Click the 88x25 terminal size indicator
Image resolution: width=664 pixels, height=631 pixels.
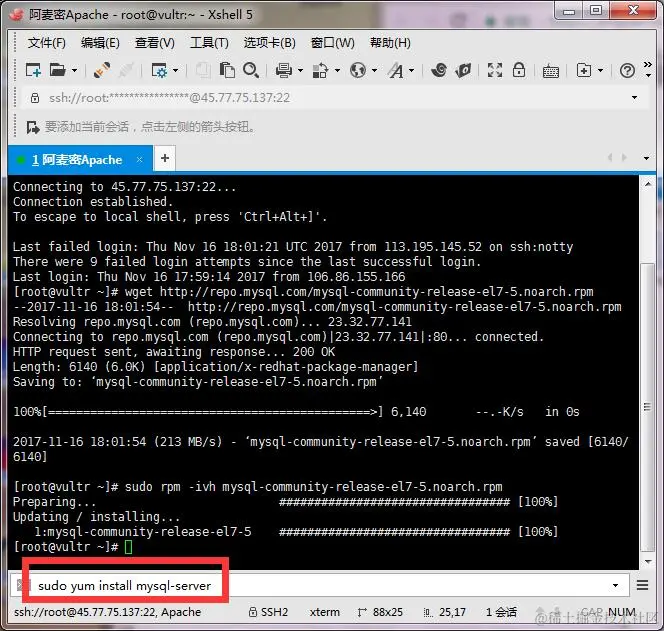(380, 612)
